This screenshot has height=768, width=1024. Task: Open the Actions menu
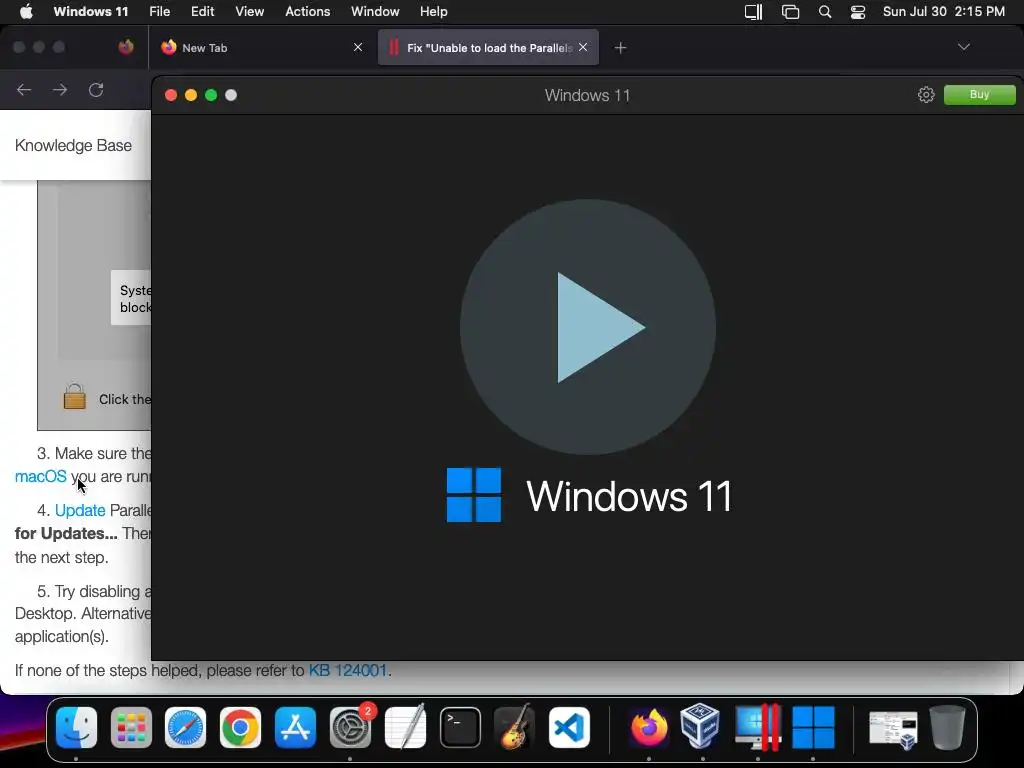pyautogui.click(x=308, y=11)
